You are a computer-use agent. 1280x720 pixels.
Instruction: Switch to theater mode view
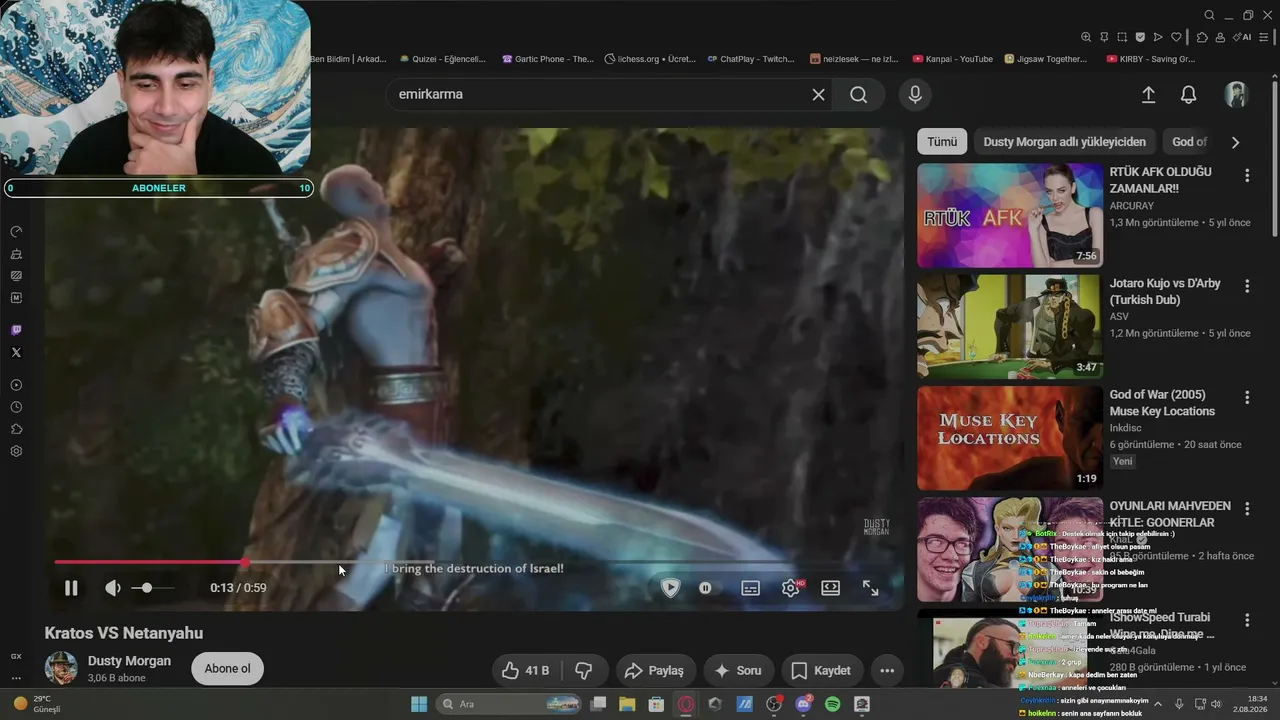(x=830, y=588)
